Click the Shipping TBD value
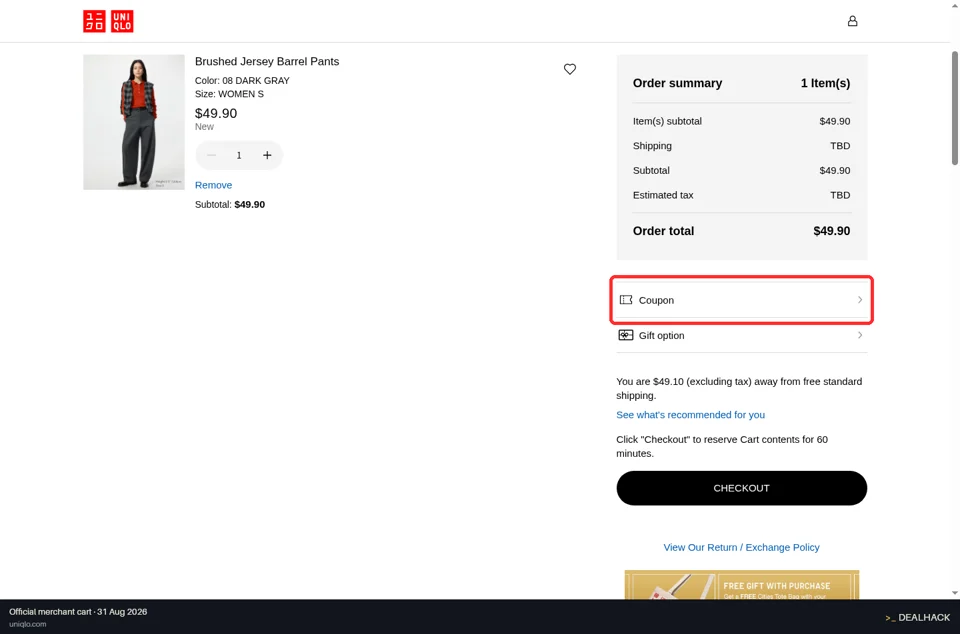Viewport: 960px width, 634px height. point(840,146)
